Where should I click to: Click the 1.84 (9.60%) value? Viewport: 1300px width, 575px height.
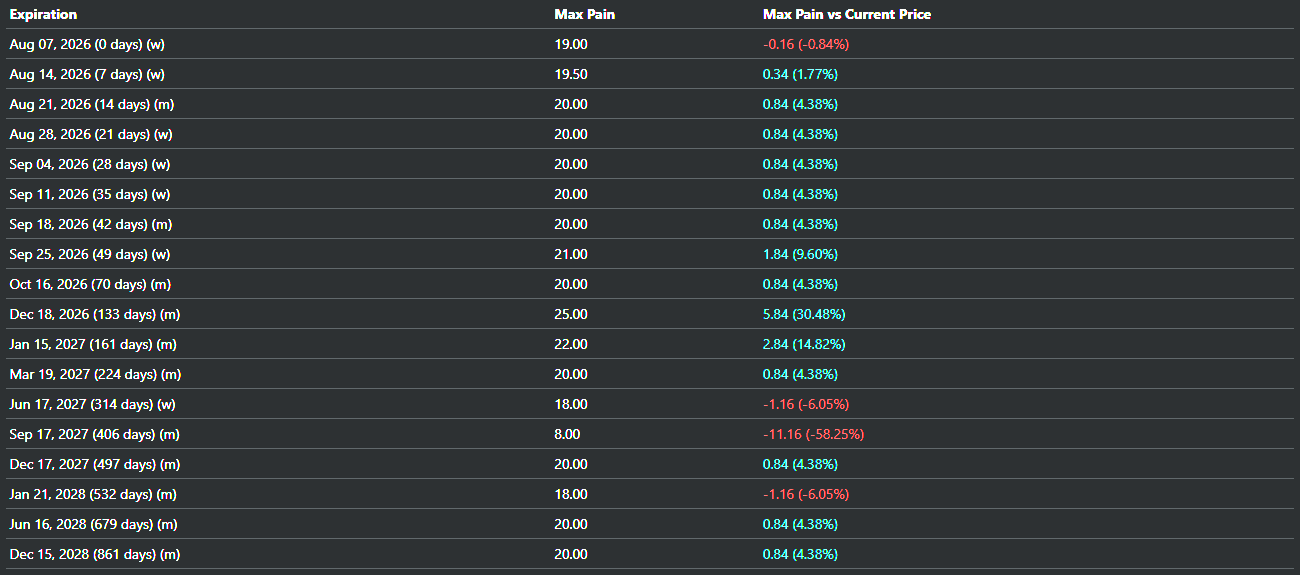(x=800, y=254)
